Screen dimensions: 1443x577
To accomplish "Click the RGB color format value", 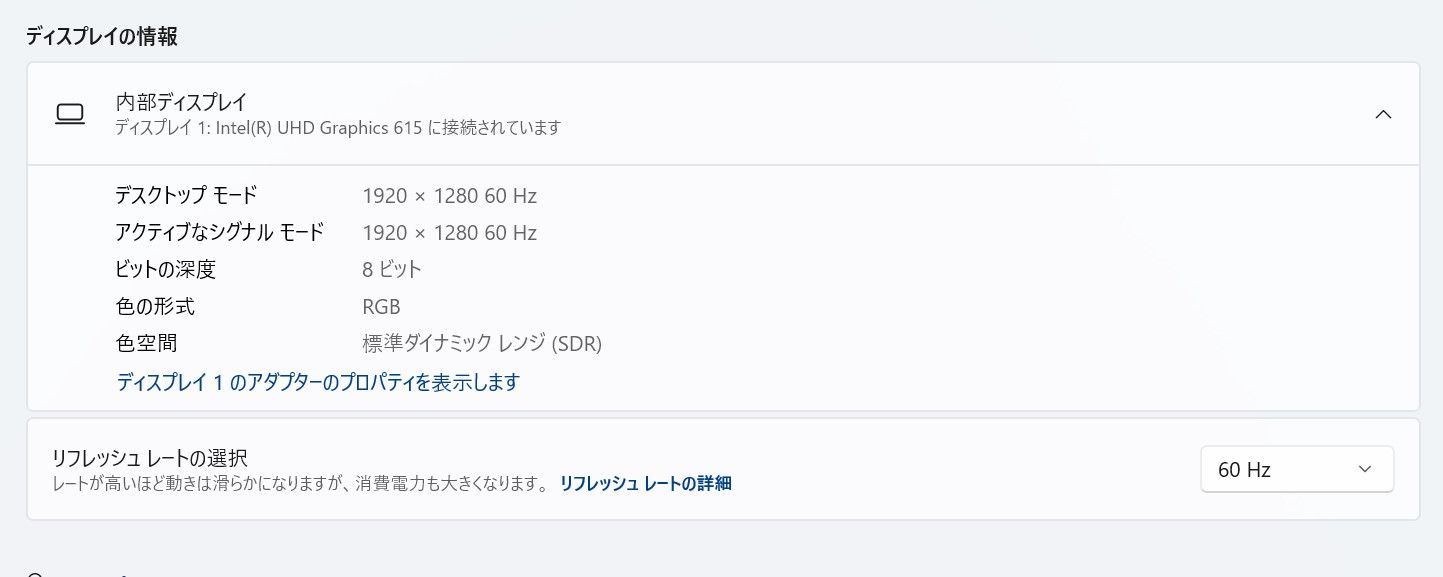I will tap(381, 307).
